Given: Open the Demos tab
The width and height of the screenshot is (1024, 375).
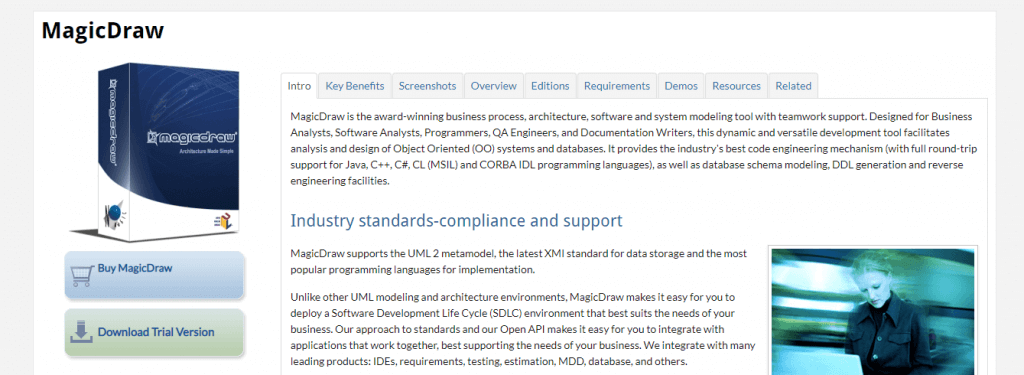Looking at the screenshot, I should click(681, 86).
